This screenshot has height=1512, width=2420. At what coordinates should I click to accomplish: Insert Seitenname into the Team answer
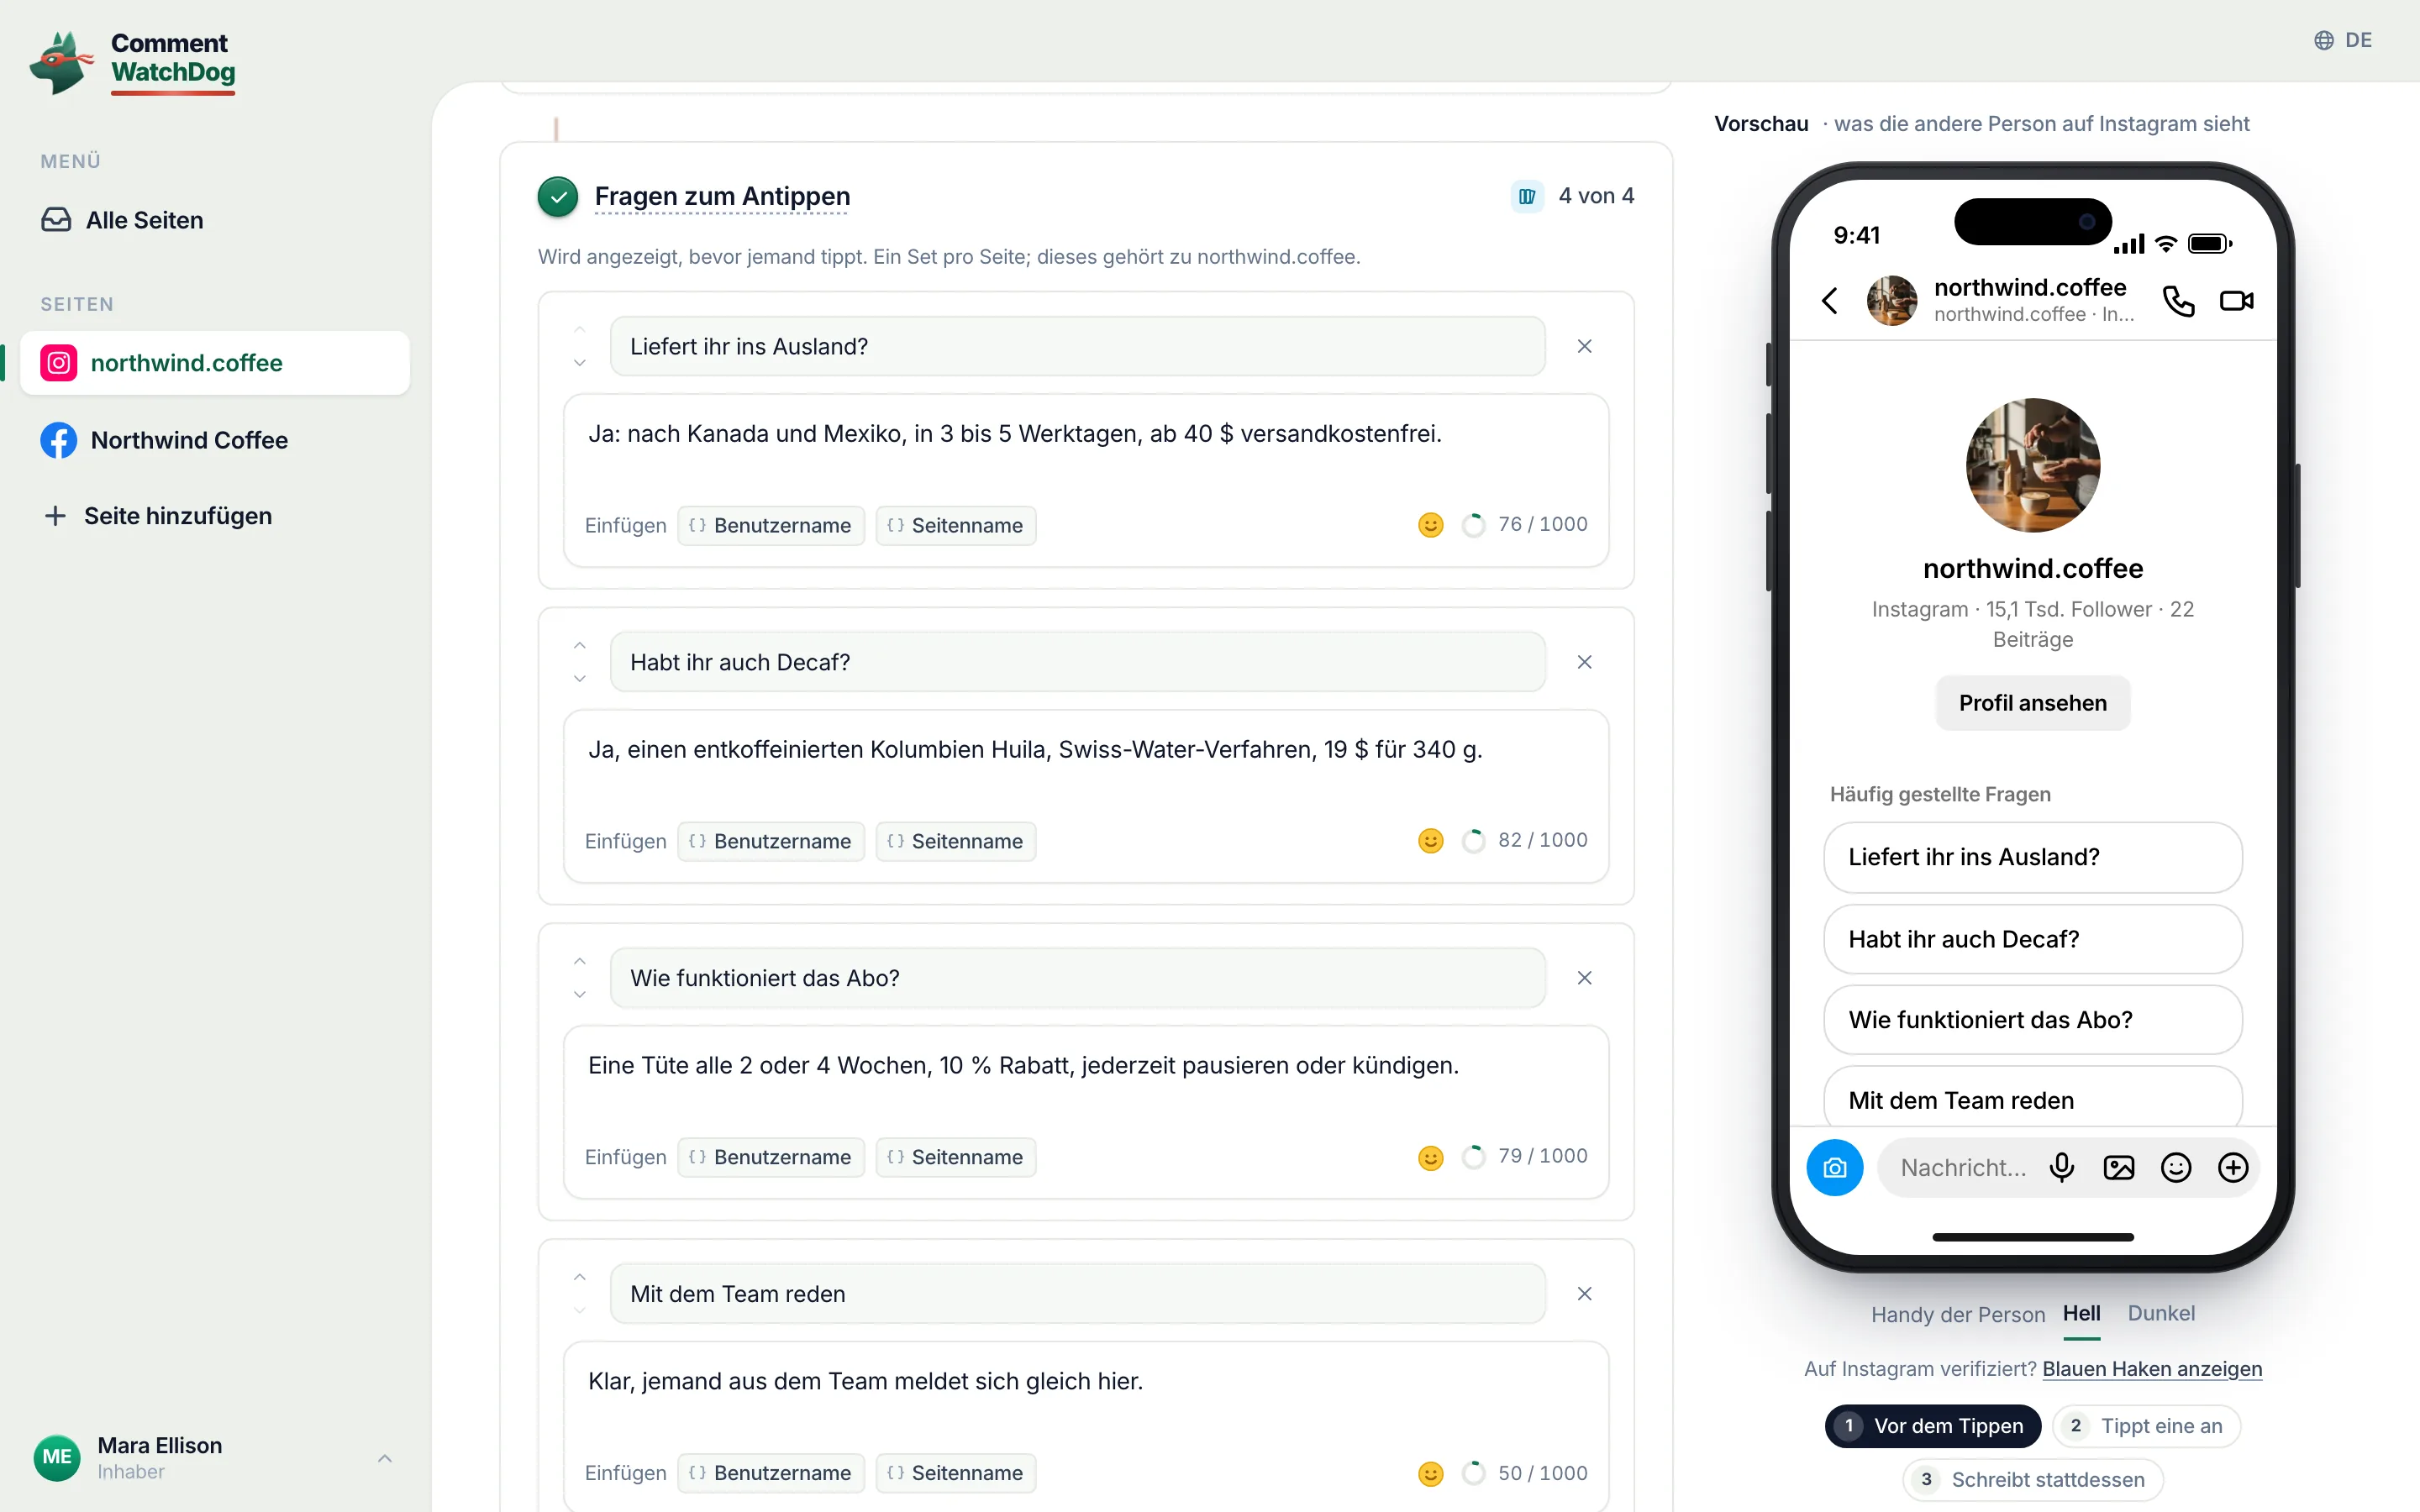956,1473
